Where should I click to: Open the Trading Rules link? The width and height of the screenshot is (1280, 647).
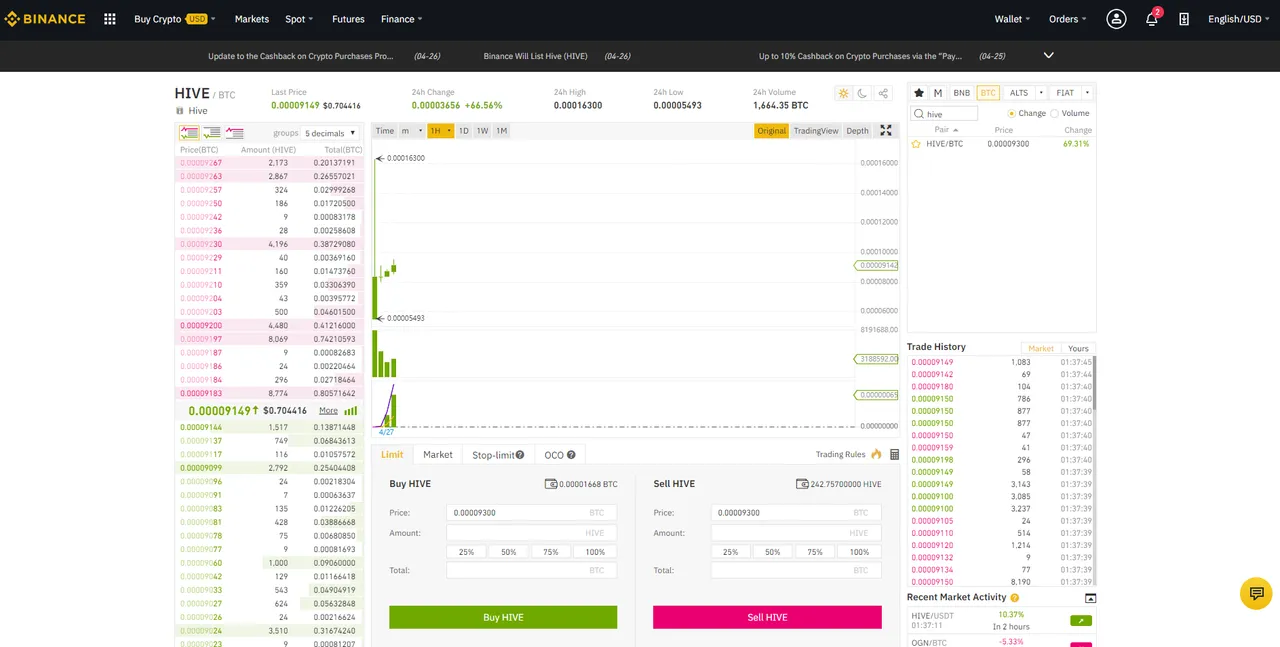(x=840, y=455)
